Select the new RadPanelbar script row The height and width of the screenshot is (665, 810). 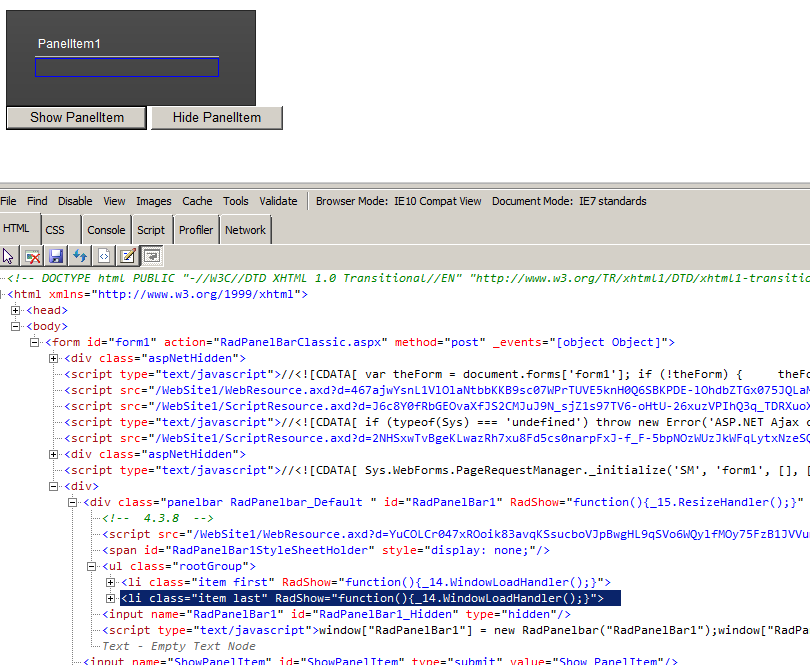tap(456, 631)
